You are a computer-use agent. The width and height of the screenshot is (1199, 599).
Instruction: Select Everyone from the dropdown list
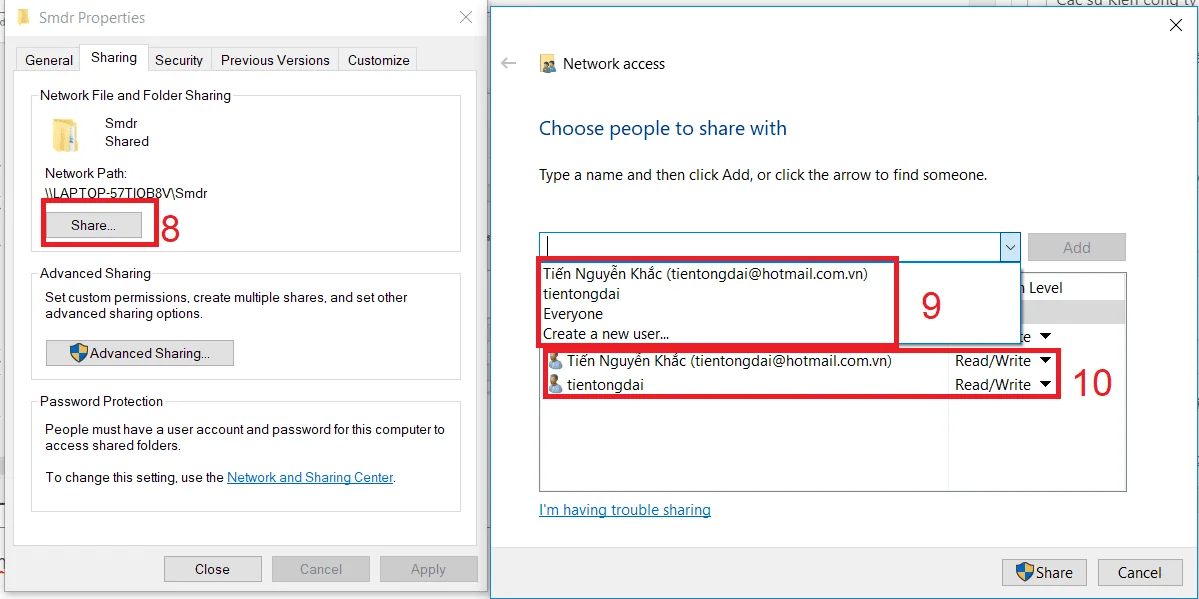click(x=573, y=314)
